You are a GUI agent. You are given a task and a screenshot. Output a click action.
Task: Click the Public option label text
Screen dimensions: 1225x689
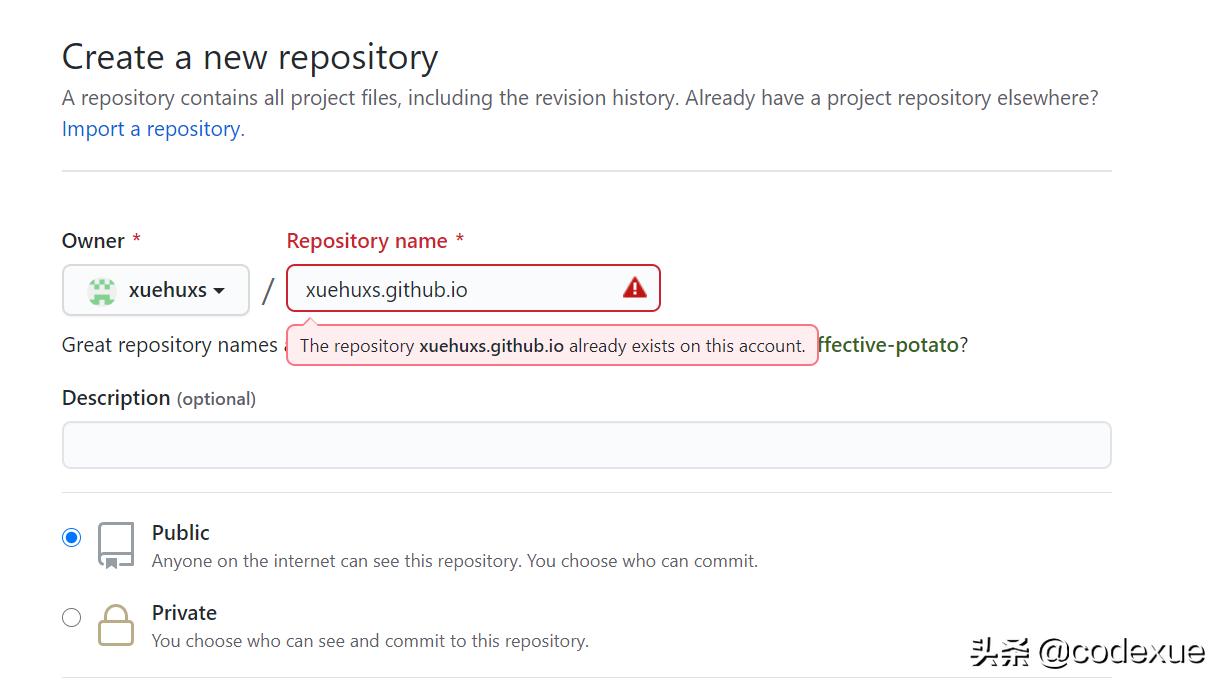point(181,533)
